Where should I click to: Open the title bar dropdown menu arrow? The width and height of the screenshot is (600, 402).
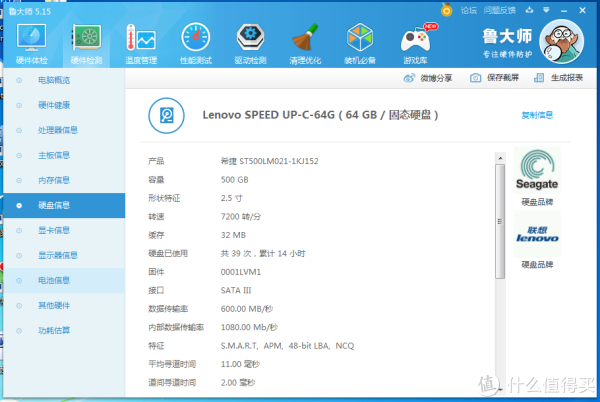click(x=546, y=10)
